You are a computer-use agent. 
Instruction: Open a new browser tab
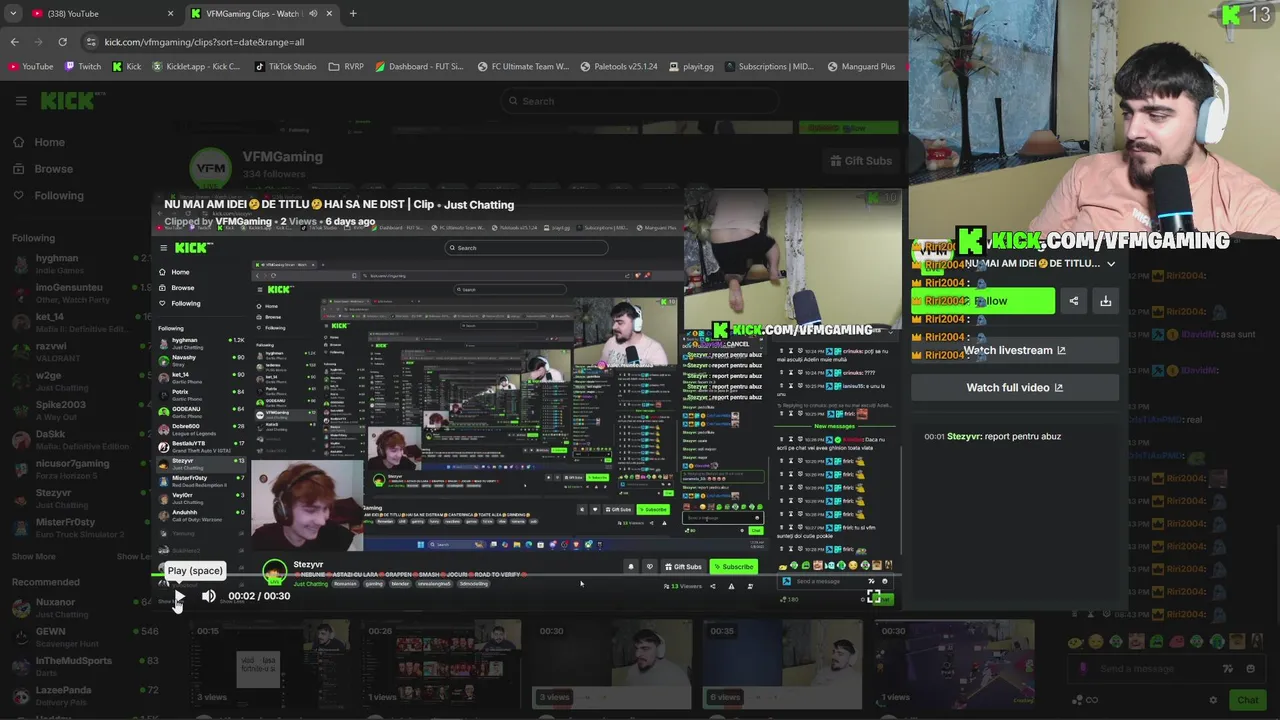353,14
